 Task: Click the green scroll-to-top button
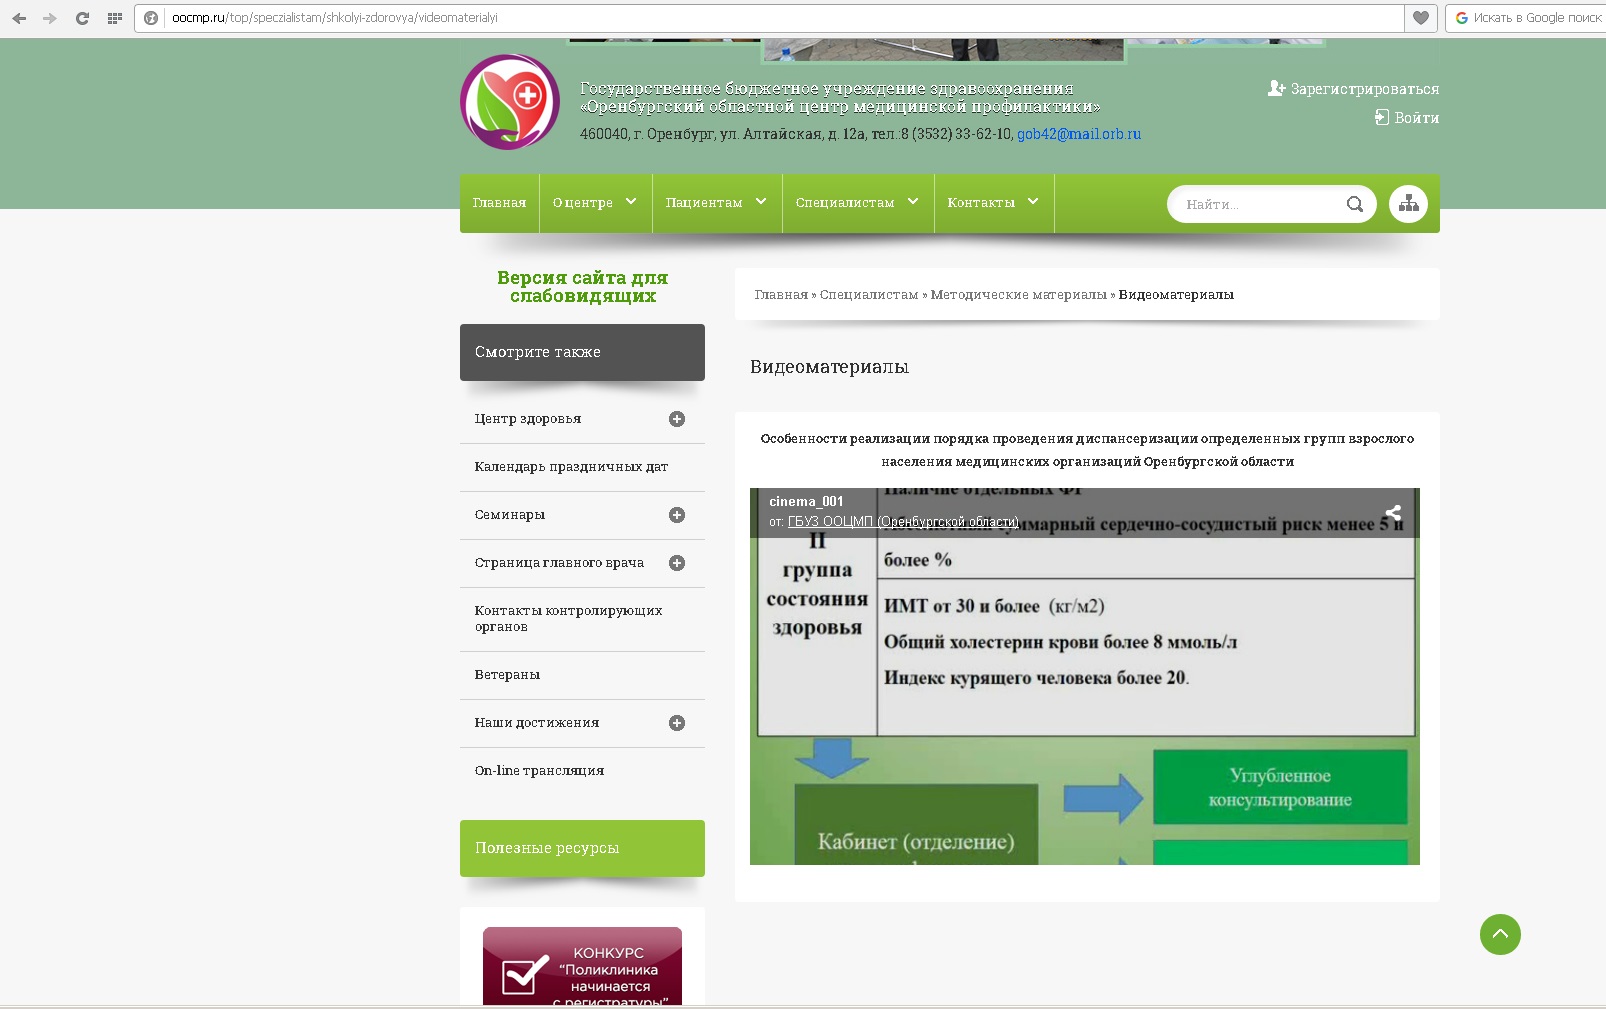pos(1500,934)
